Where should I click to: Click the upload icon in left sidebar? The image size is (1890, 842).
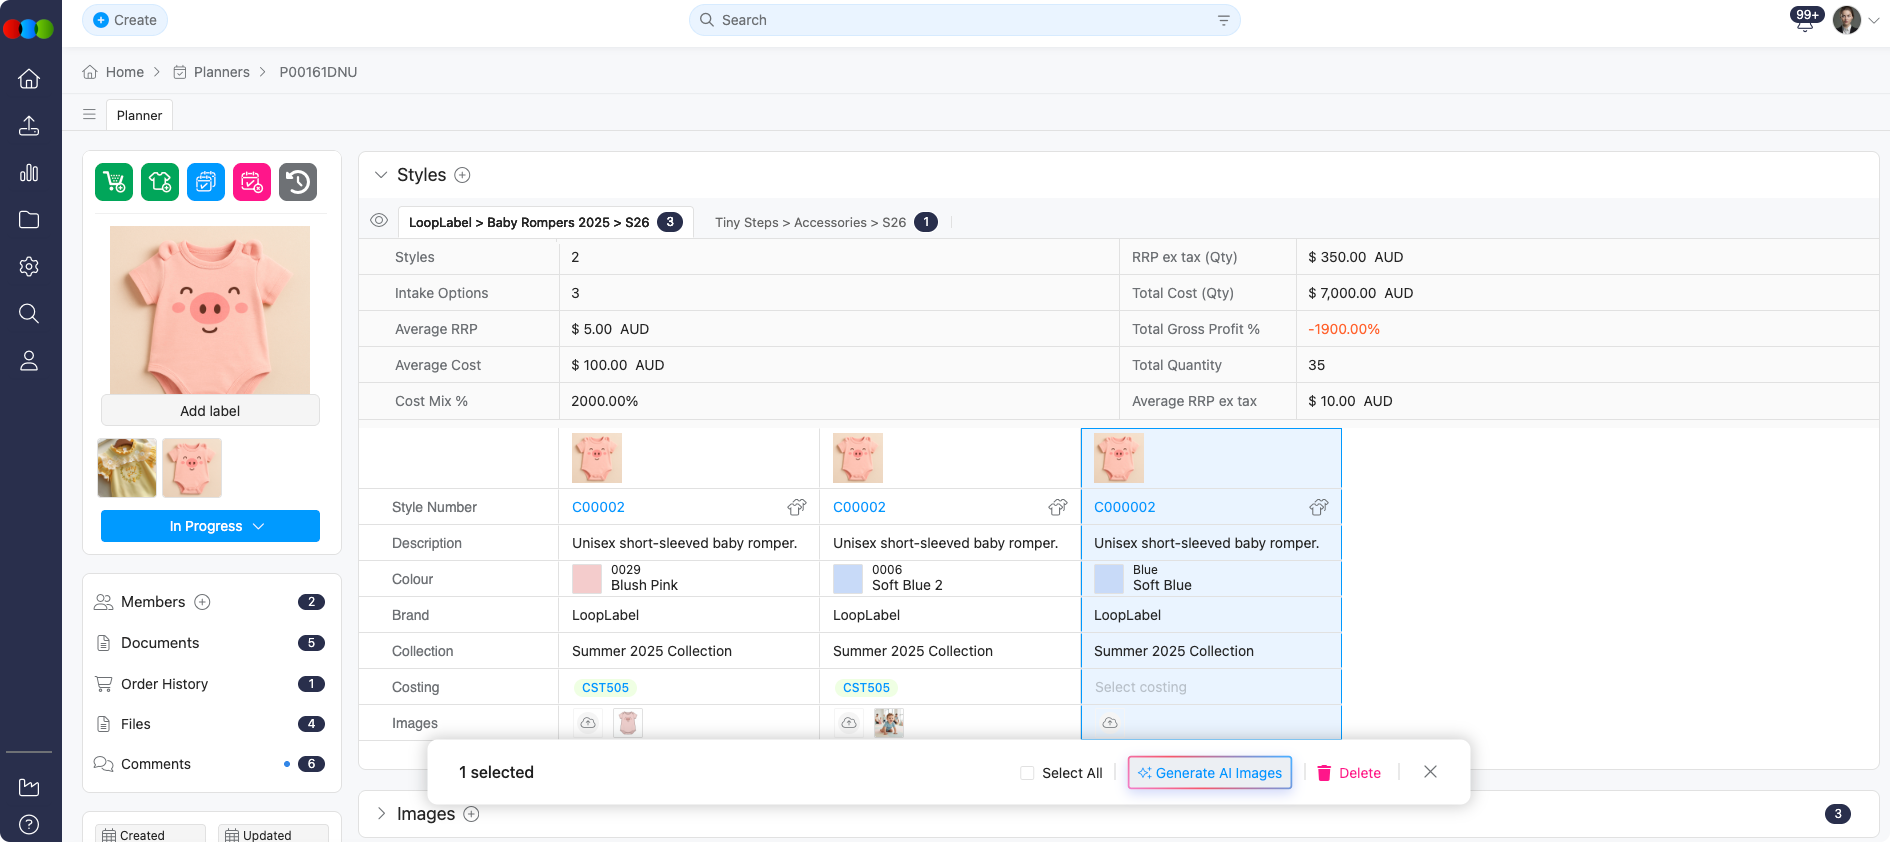coord(29,126)
